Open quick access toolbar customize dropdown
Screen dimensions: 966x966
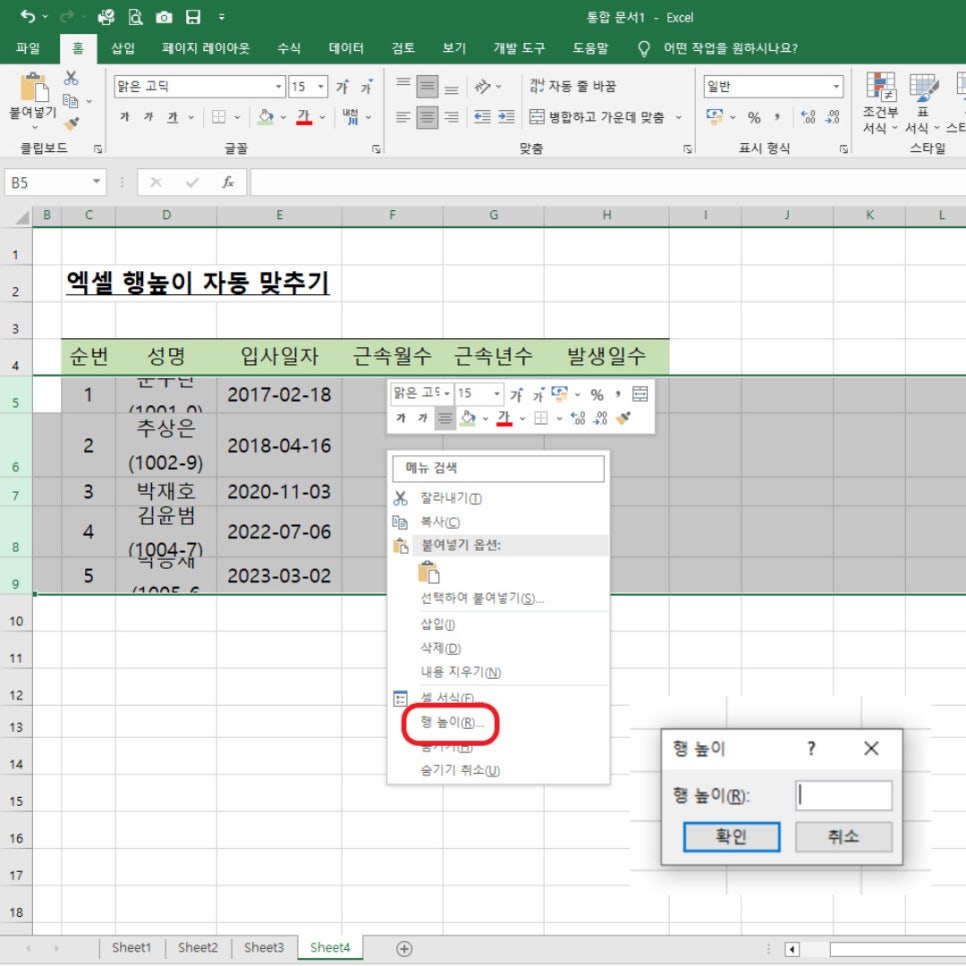point(221,17)
